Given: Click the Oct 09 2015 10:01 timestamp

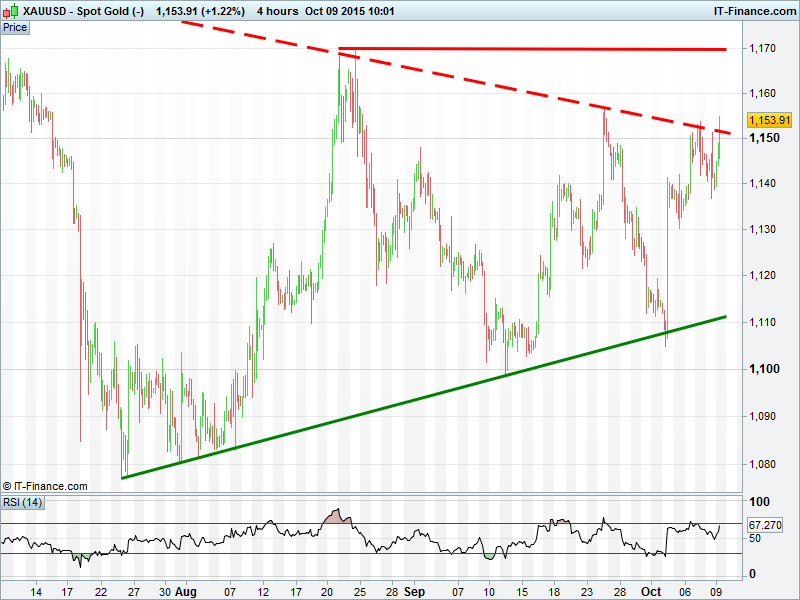Looking at the screenshot, I should [349, 11].
